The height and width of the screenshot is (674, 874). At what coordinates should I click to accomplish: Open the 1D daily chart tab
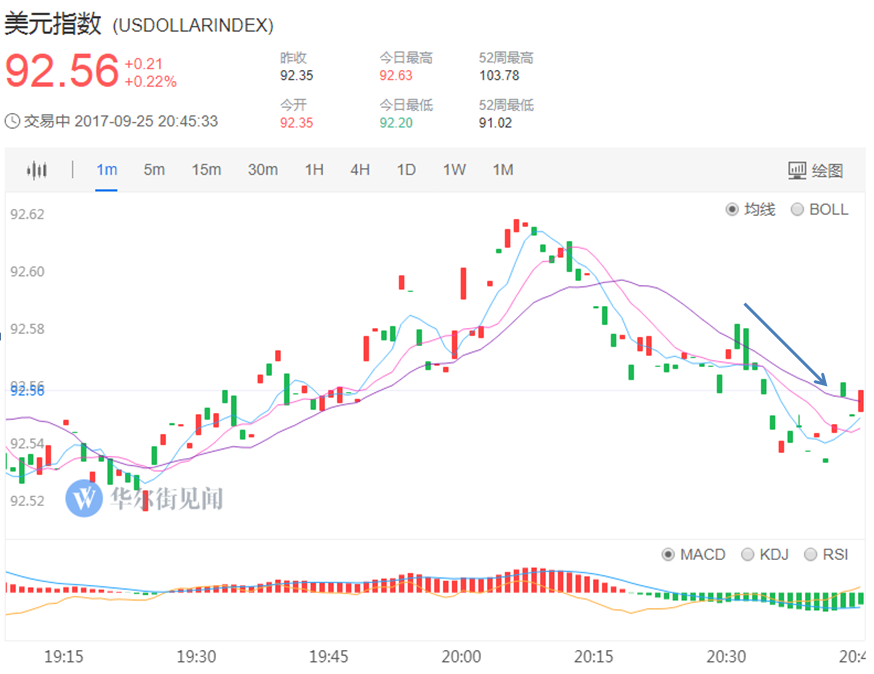click(x=406, y=170)
